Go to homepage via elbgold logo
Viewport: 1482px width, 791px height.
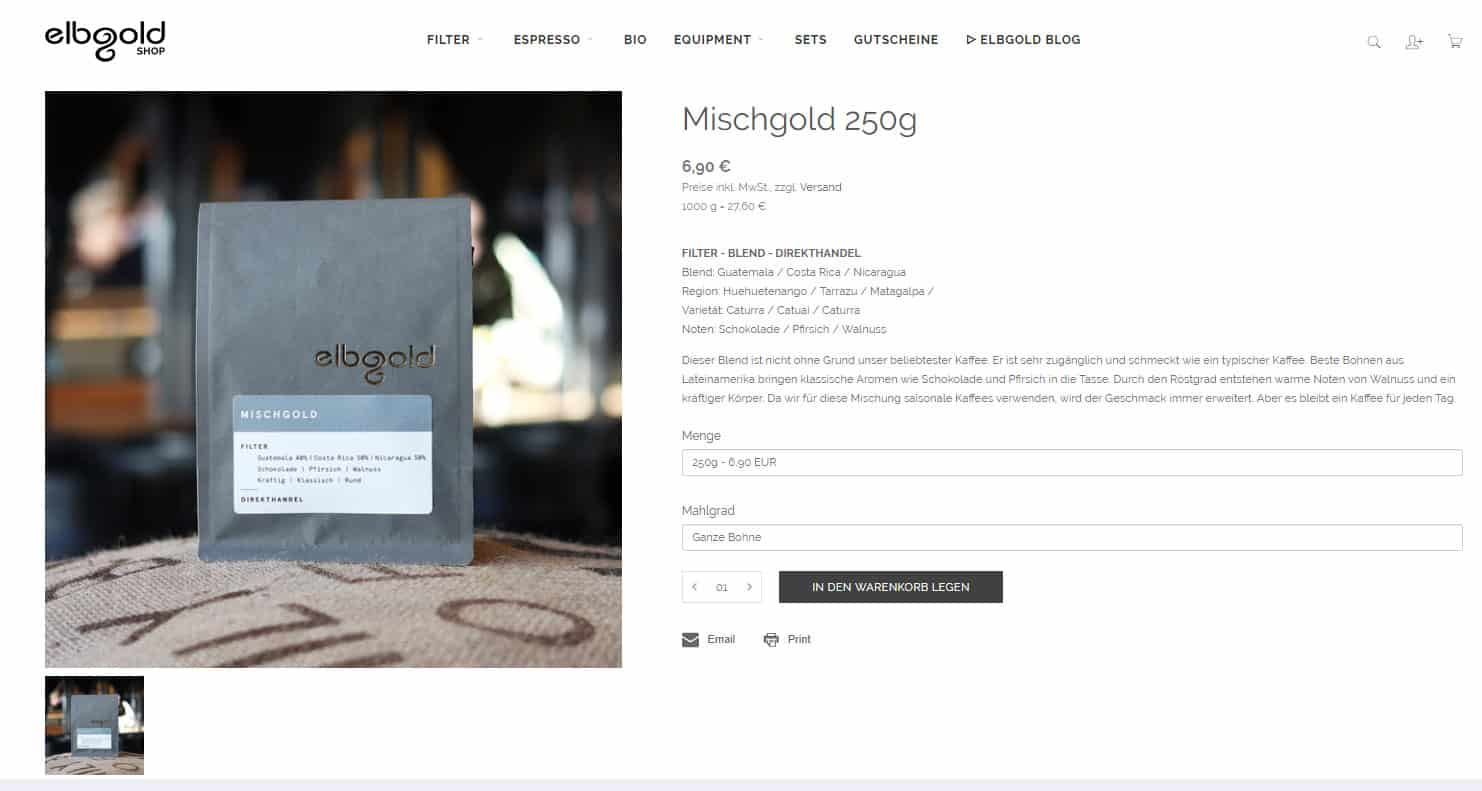point(105,40)
